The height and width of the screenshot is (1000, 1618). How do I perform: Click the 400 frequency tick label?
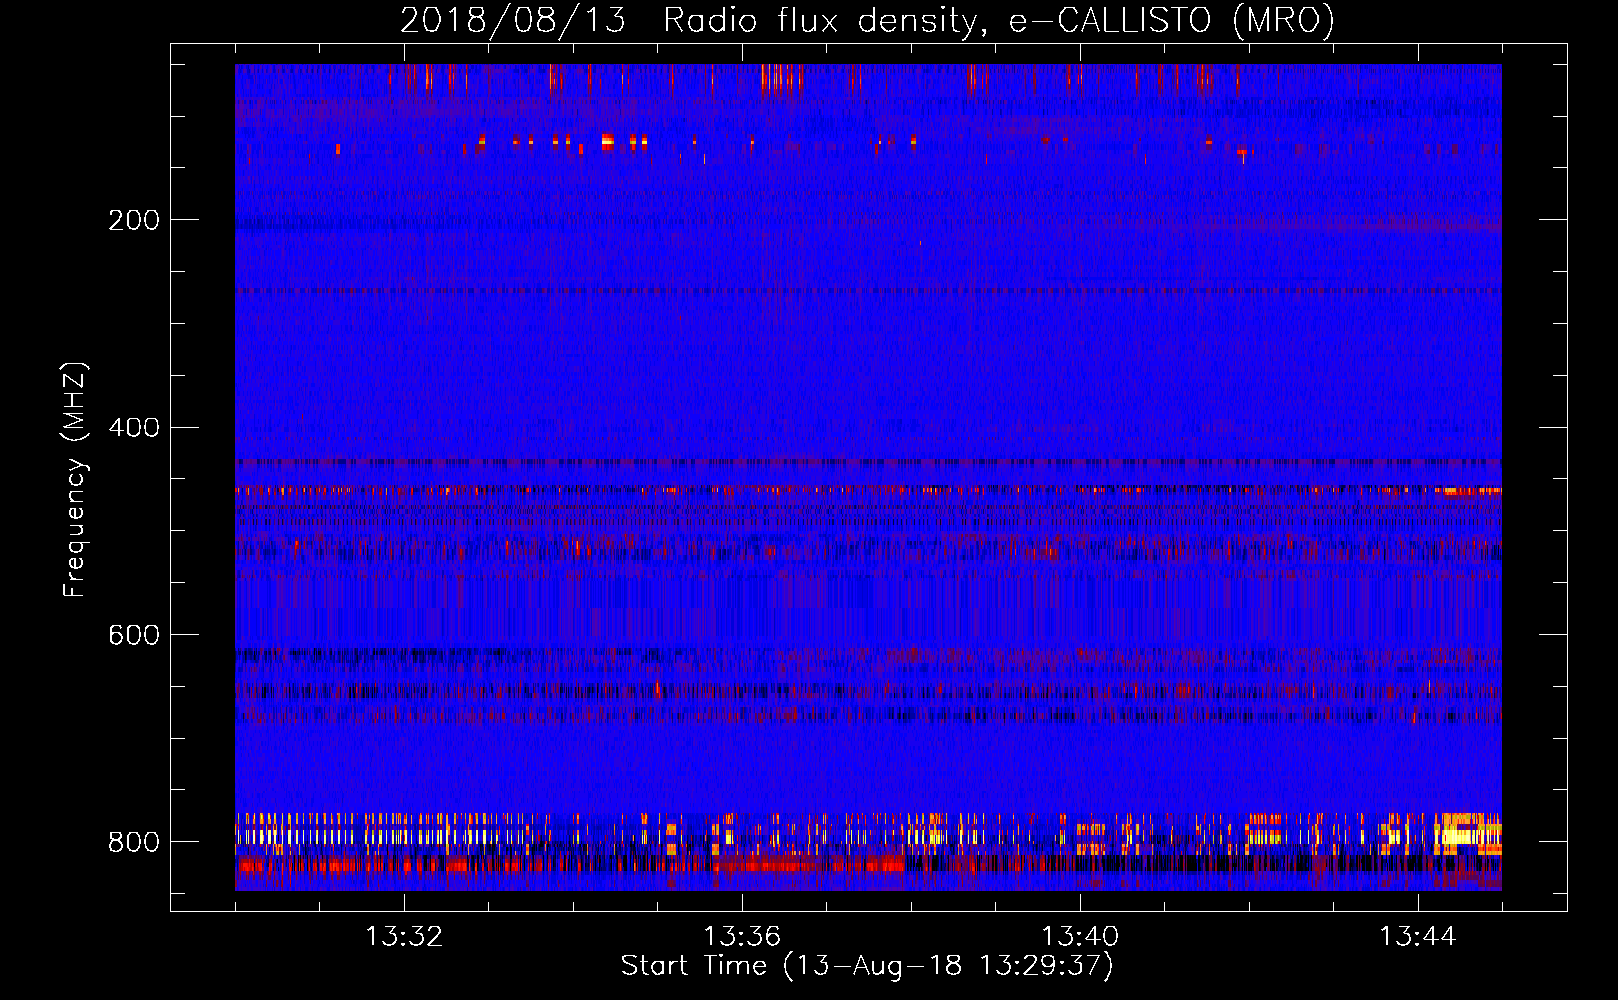(x=134, y=428)
